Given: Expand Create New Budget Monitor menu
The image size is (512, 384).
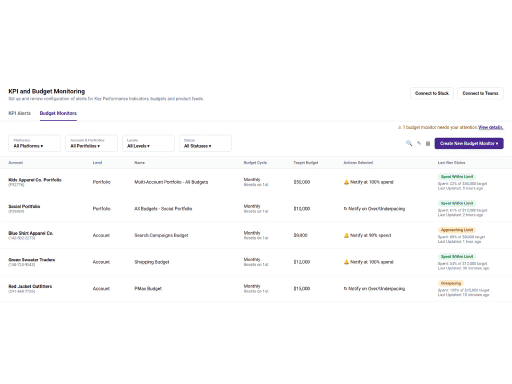Looking at the screenshot, I should coord(469,143).
